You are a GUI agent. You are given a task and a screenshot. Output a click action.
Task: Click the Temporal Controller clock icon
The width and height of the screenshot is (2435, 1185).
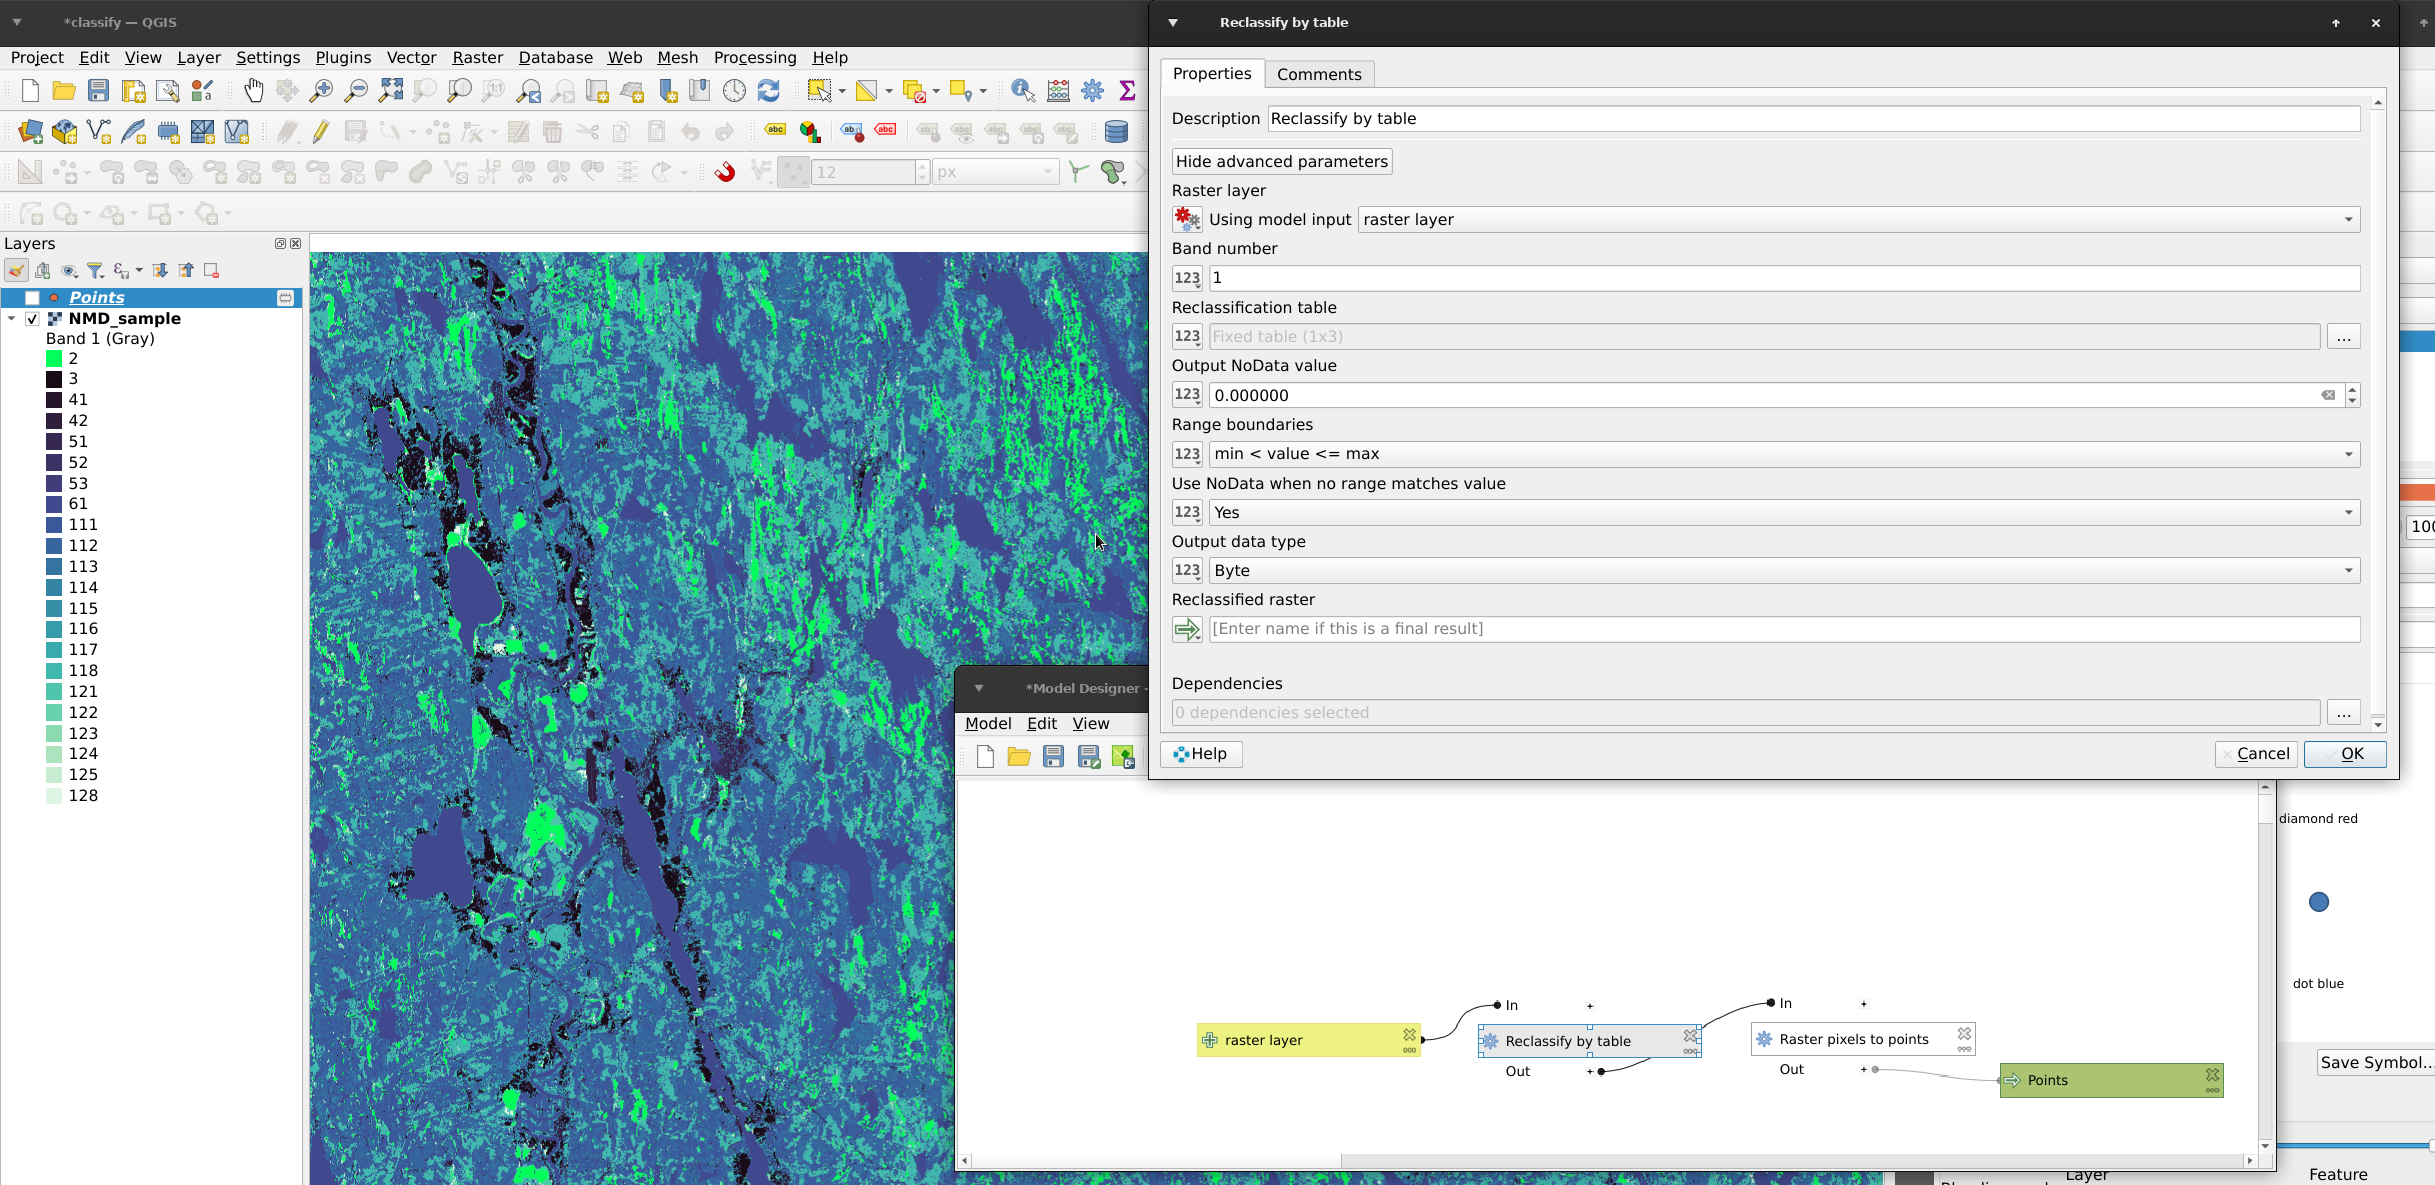(734, 91)
